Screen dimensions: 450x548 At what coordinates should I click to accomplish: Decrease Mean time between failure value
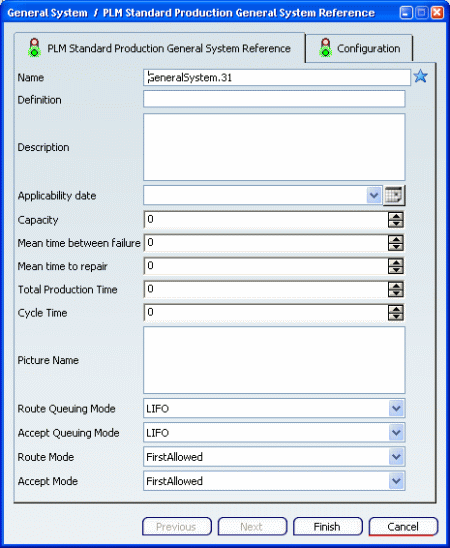(x=396, y=247)
